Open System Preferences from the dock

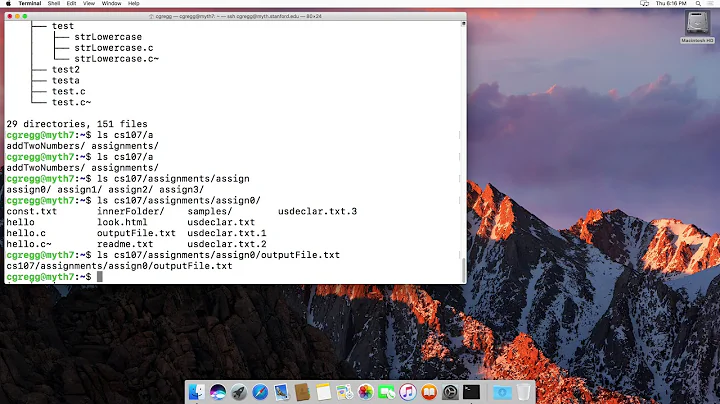click(x=450, y=392)
